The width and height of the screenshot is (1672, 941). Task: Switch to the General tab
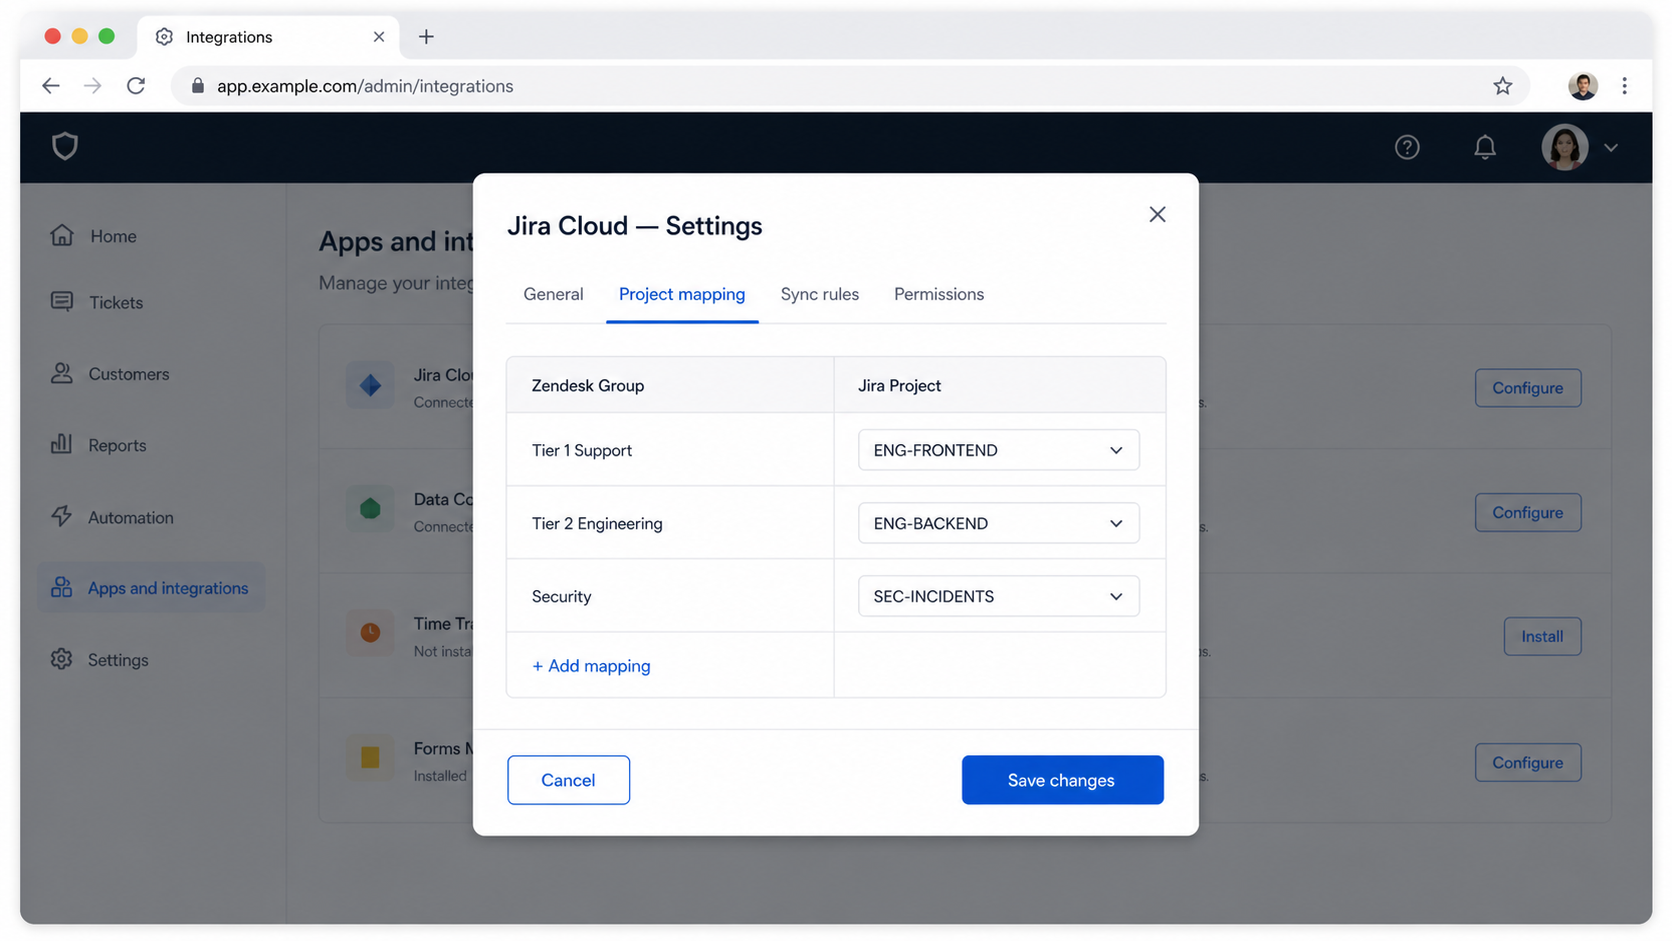click(x=553, y=294)
